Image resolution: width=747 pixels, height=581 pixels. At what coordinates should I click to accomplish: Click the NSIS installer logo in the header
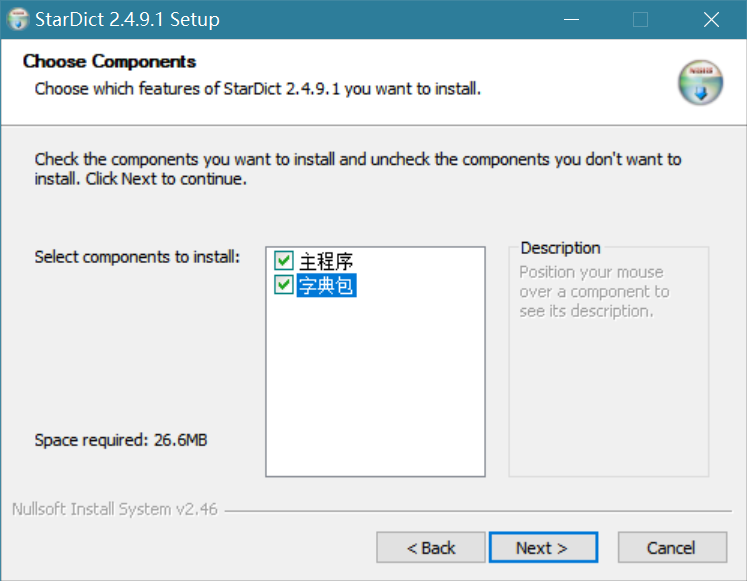pyautogui.click(x=700, y=83)
